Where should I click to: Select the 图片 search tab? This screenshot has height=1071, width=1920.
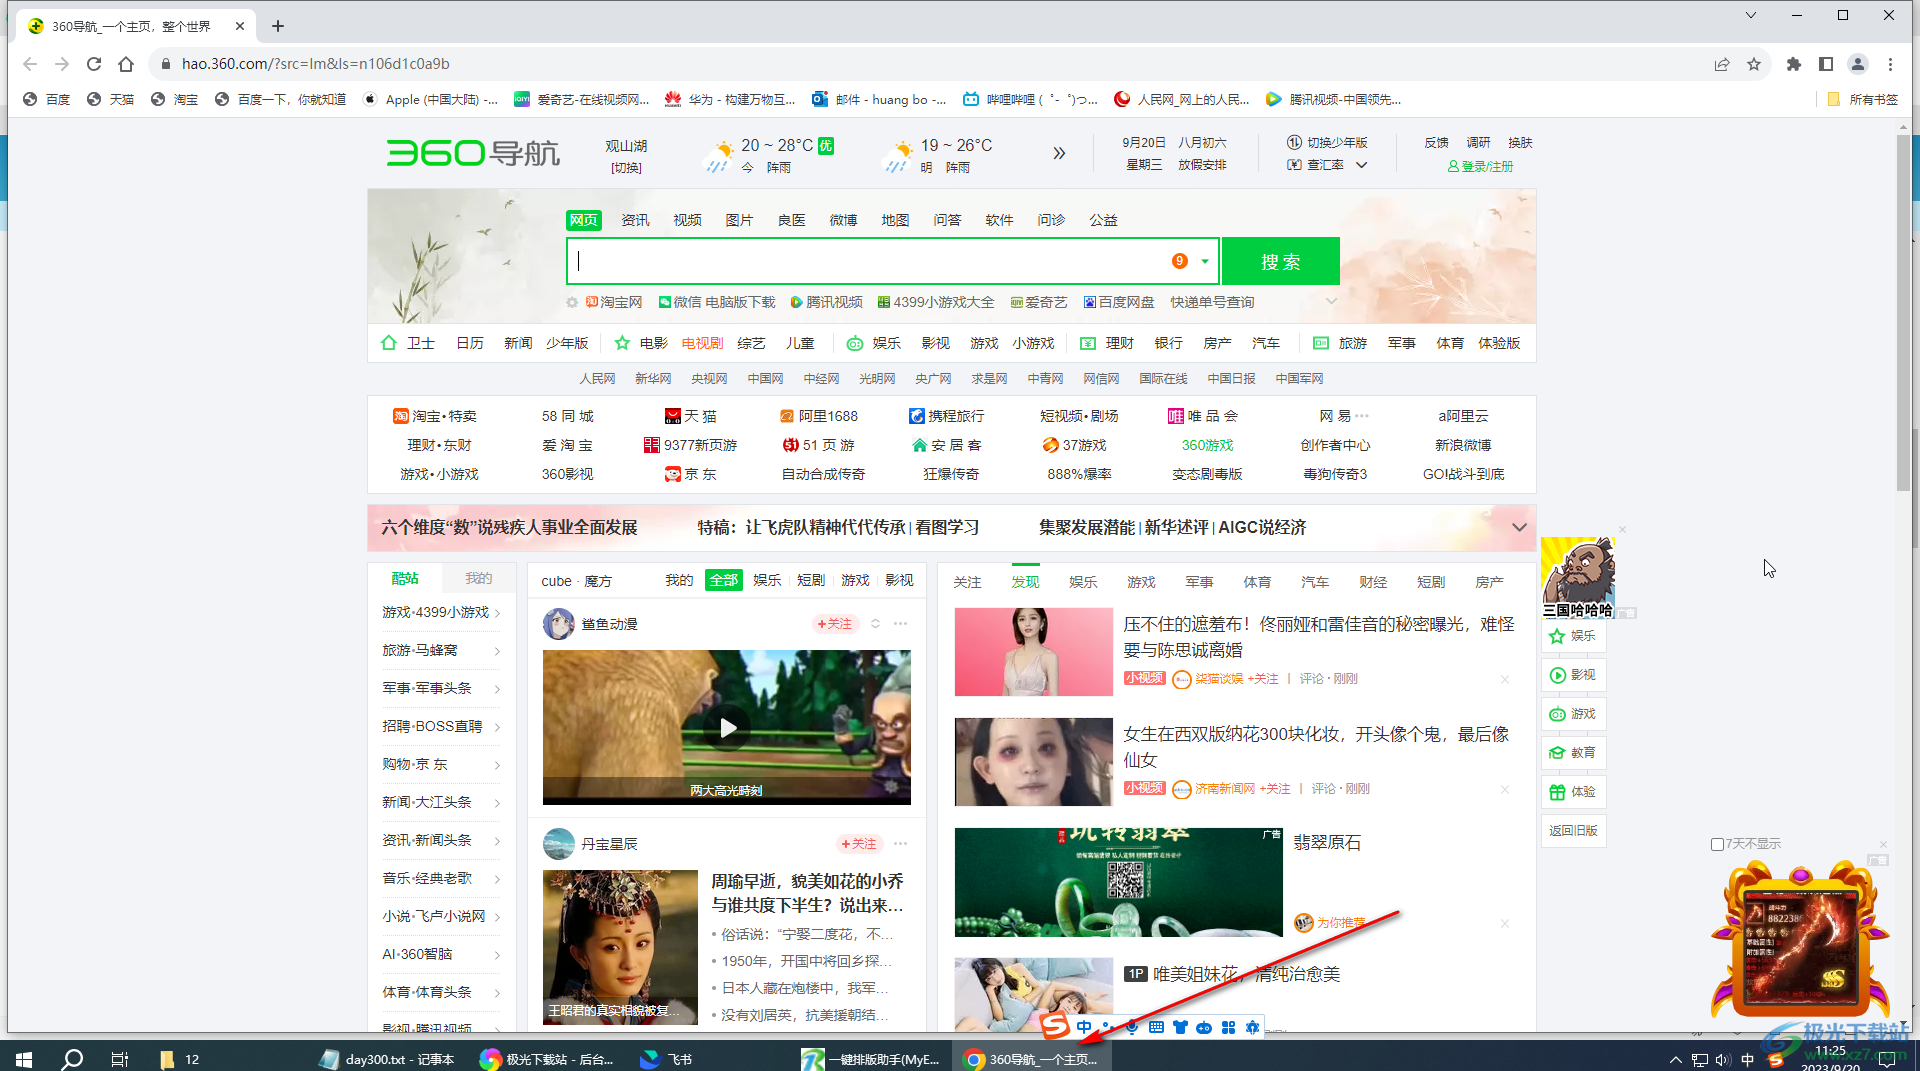[x=739, y=220]
